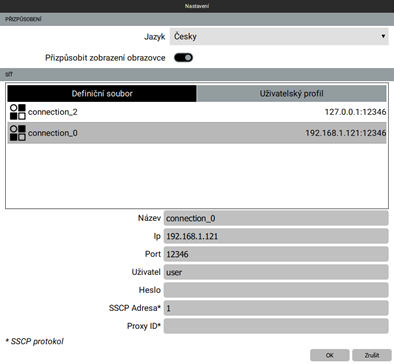
Task: Confirm settings with OK button
Action: [330, 355]
